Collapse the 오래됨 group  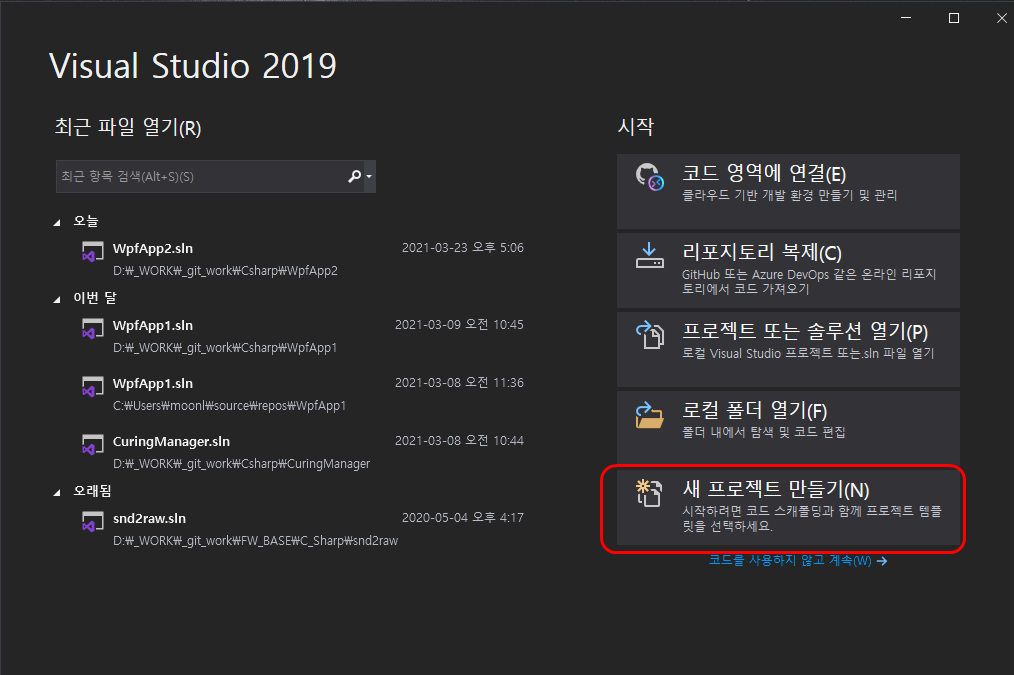57,493
